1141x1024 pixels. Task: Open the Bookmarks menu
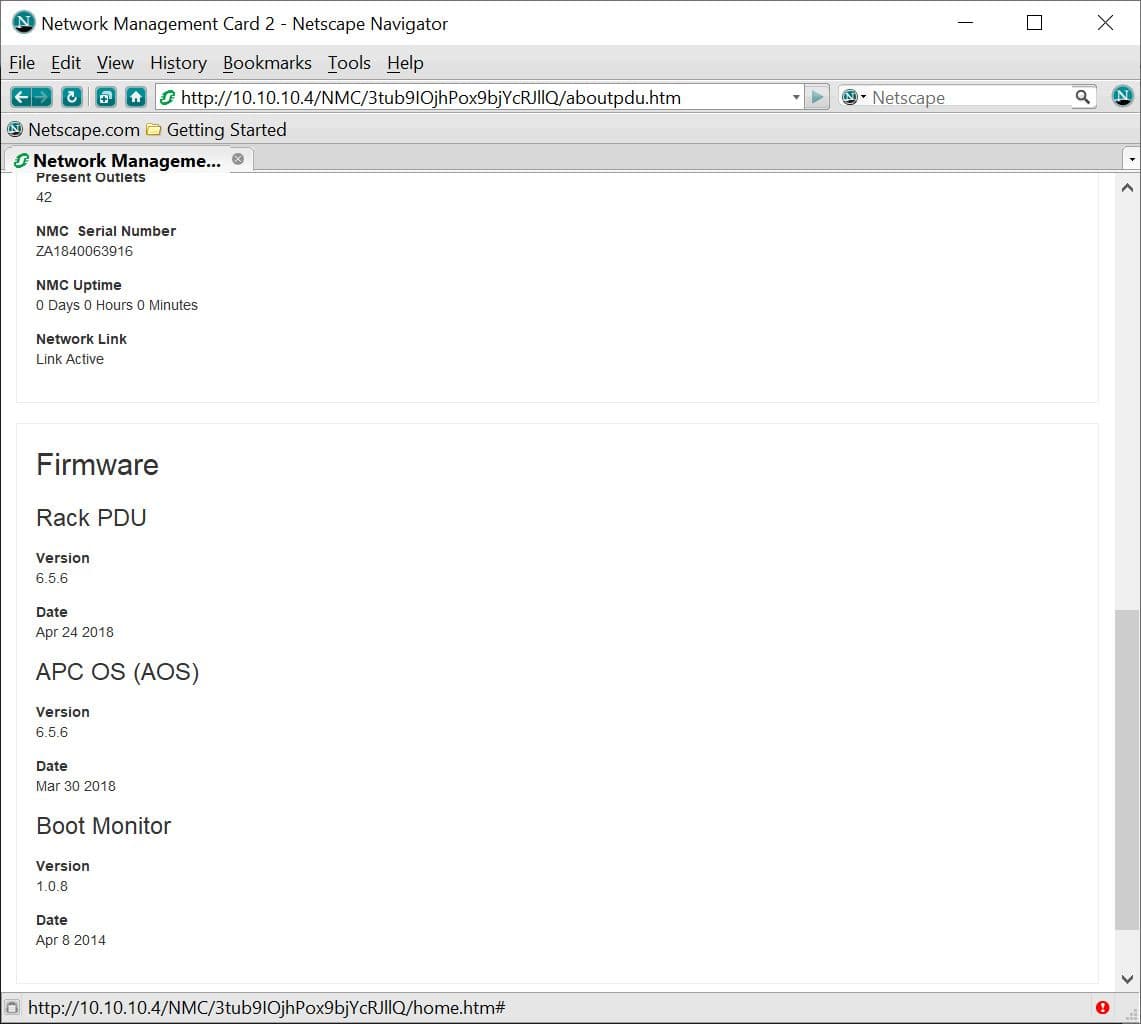click(x=267, y=63)
